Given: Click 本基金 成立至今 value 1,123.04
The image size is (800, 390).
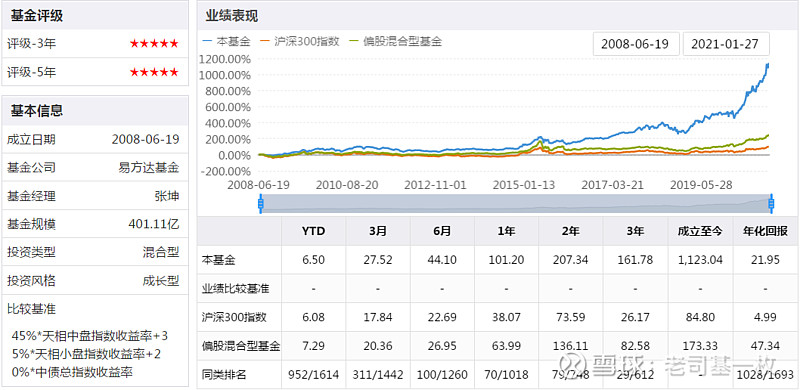Looking at the screenshot, I should [x=700, y=260].
